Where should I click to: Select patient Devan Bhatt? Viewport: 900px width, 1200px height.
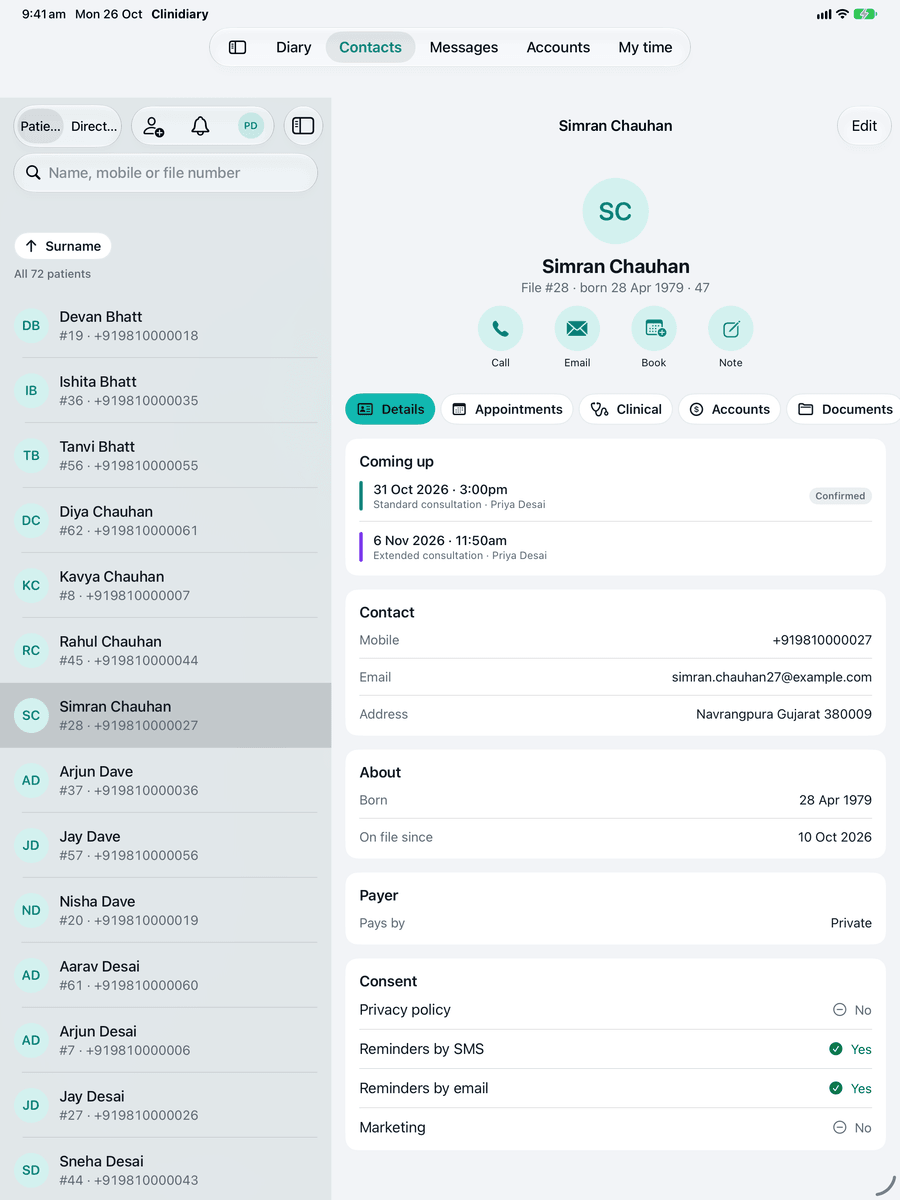(166, 326)
